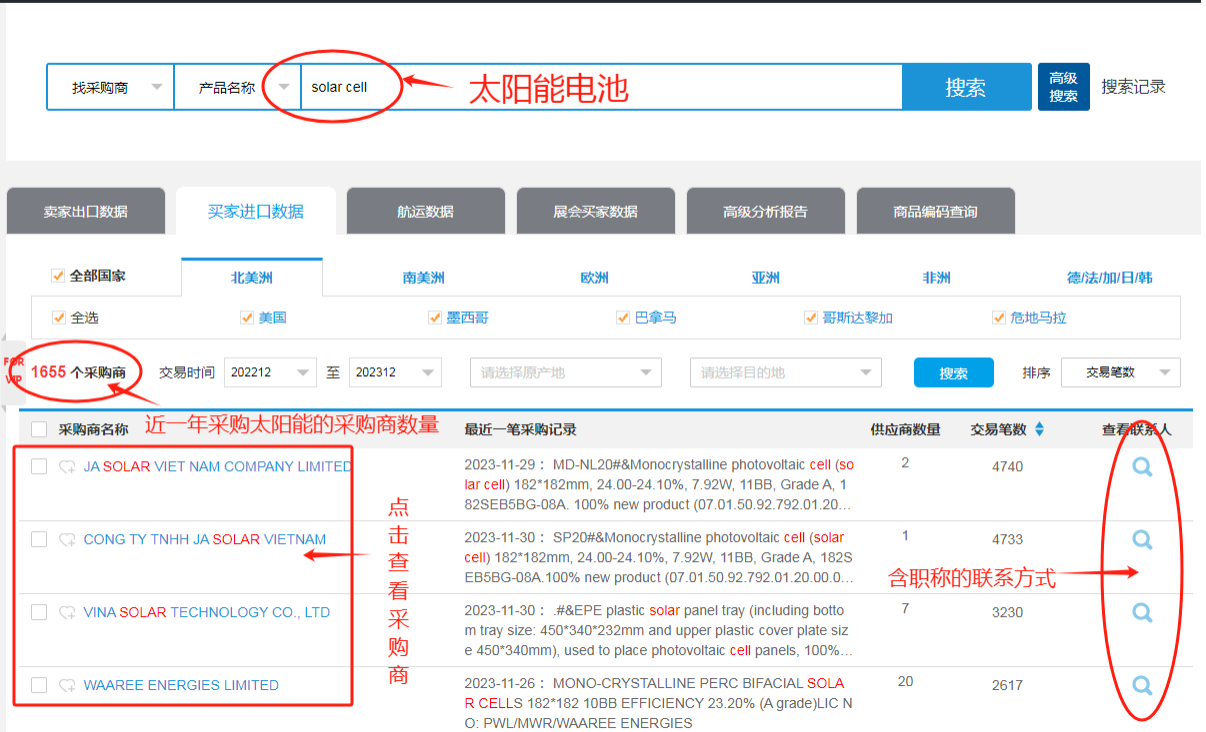Click contact search icon for VINA SOLAR row
The width and height of the screenshot is (1206, 732).
pyautogui.click(x=1142, y=612)
